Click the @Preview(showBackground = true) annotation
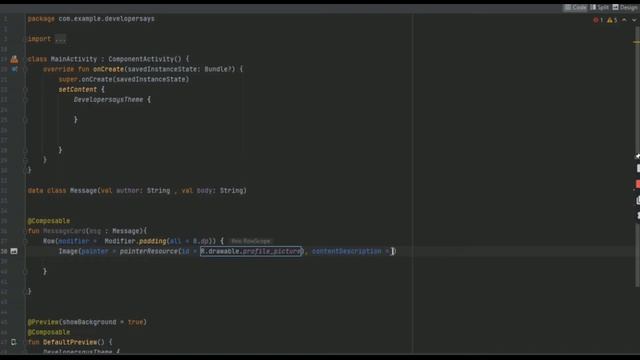This screenshot has height=360, width=640. click(87, 322)
